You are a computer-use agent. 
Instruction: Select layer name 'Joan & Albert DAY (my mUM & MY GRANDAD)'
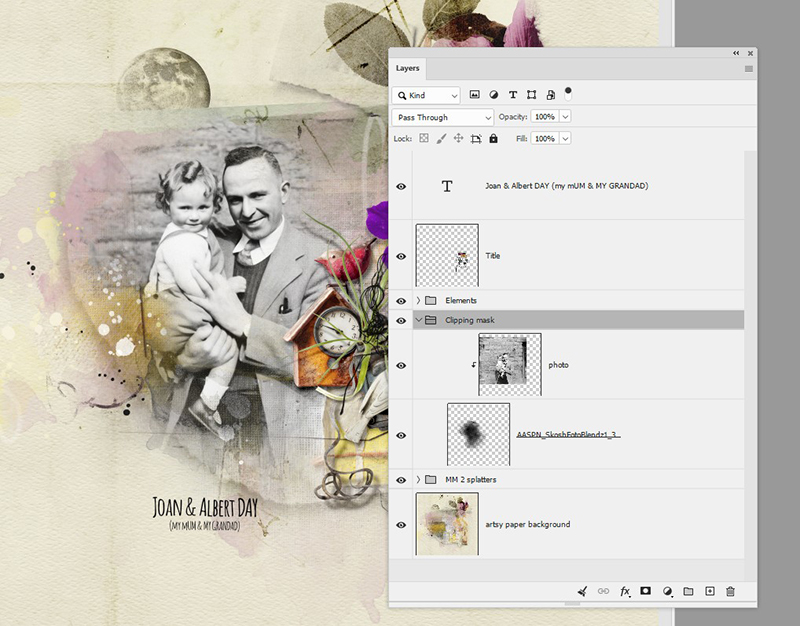(x=567, y=186)
